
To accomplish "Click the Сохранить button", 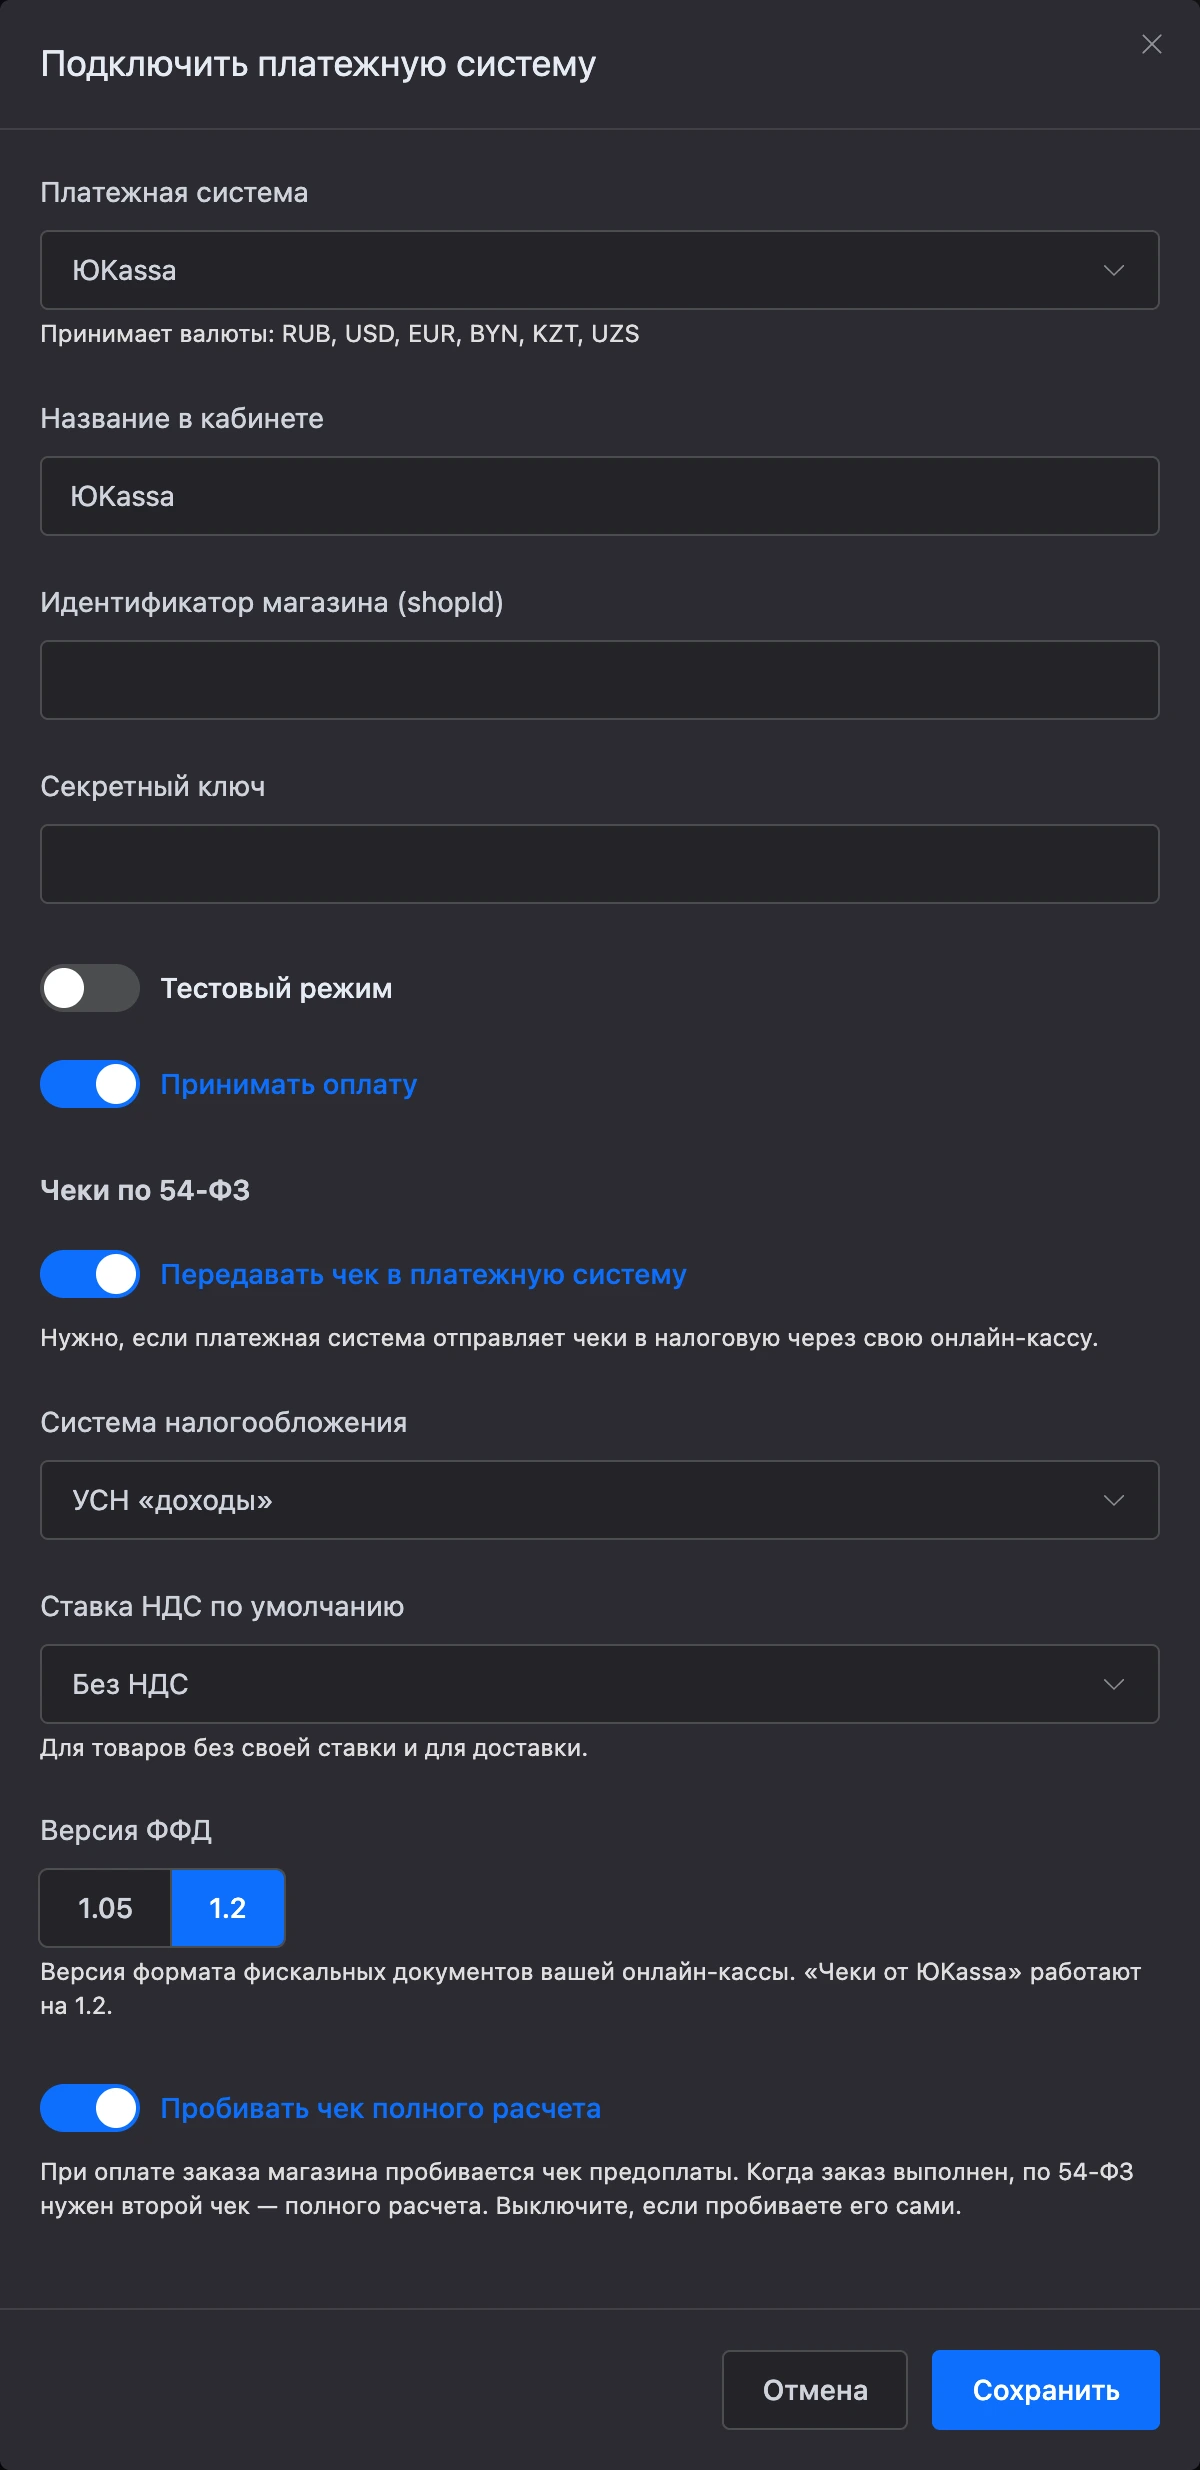I will 1046,2390.
